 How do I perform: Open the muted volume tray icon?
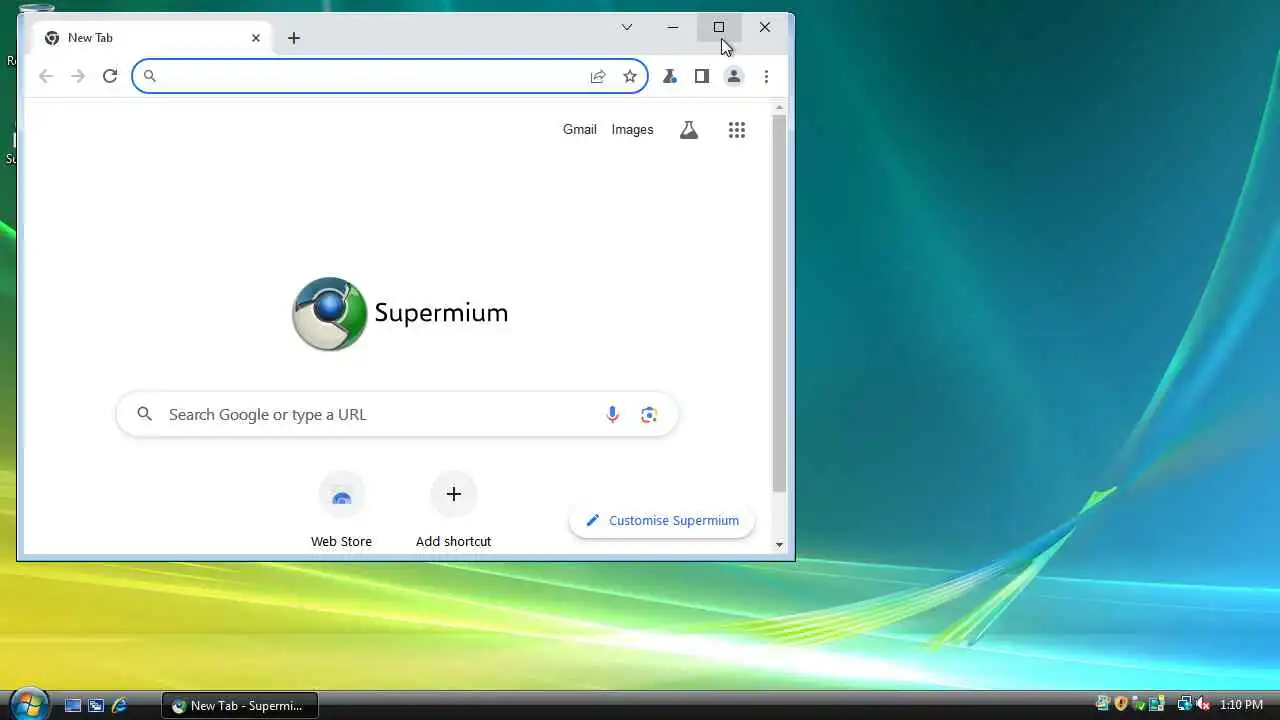click(x=1203, y=704)
